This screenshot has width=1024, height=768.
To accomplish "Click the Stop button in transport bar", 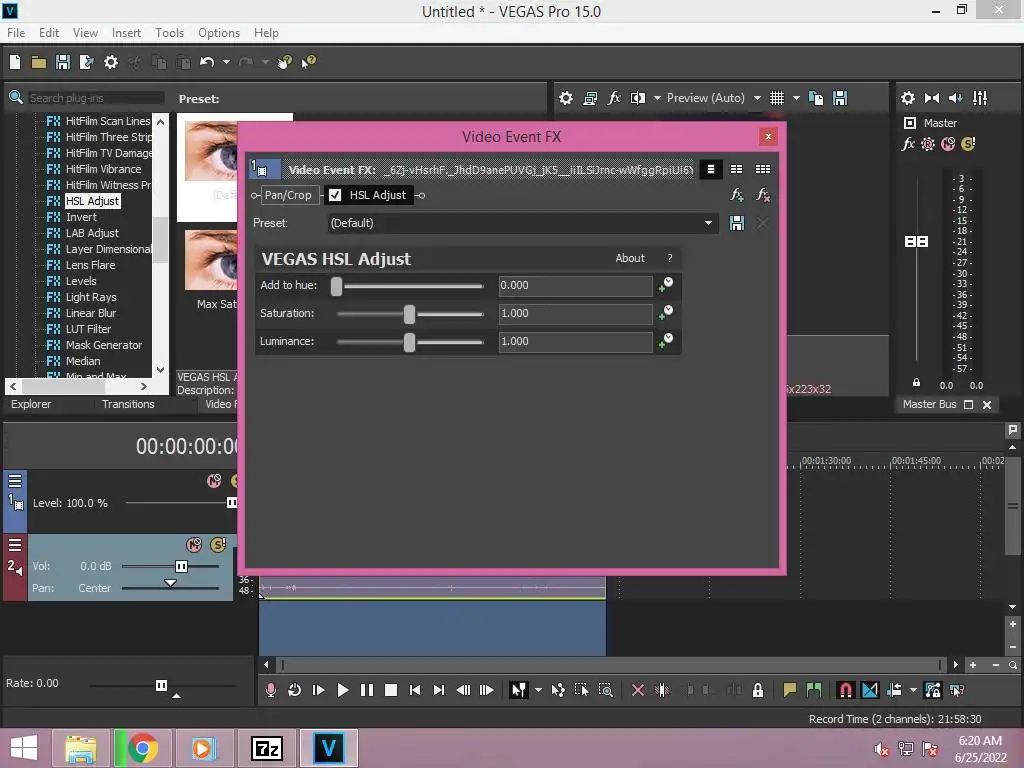I will [x=391, y=690].
